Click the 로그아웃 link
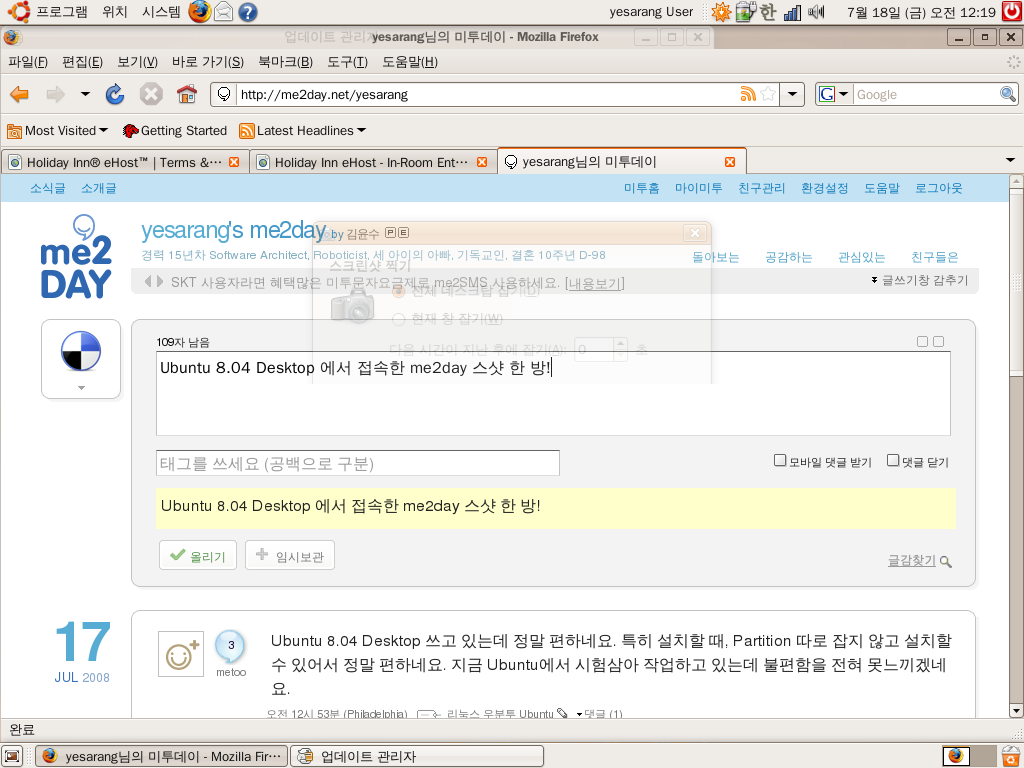Viewport: 1024px width, 768px height. [x=938, y=188]
